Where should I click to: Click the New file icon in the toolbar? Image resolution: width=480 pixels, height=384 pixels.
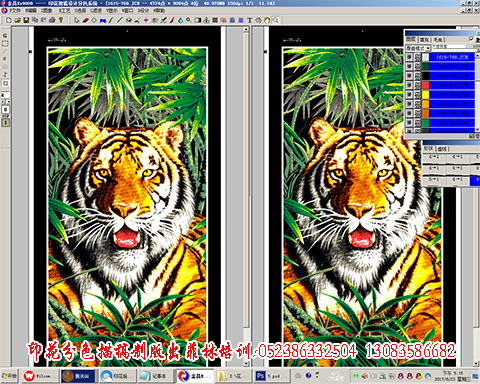tap(8, 20)
